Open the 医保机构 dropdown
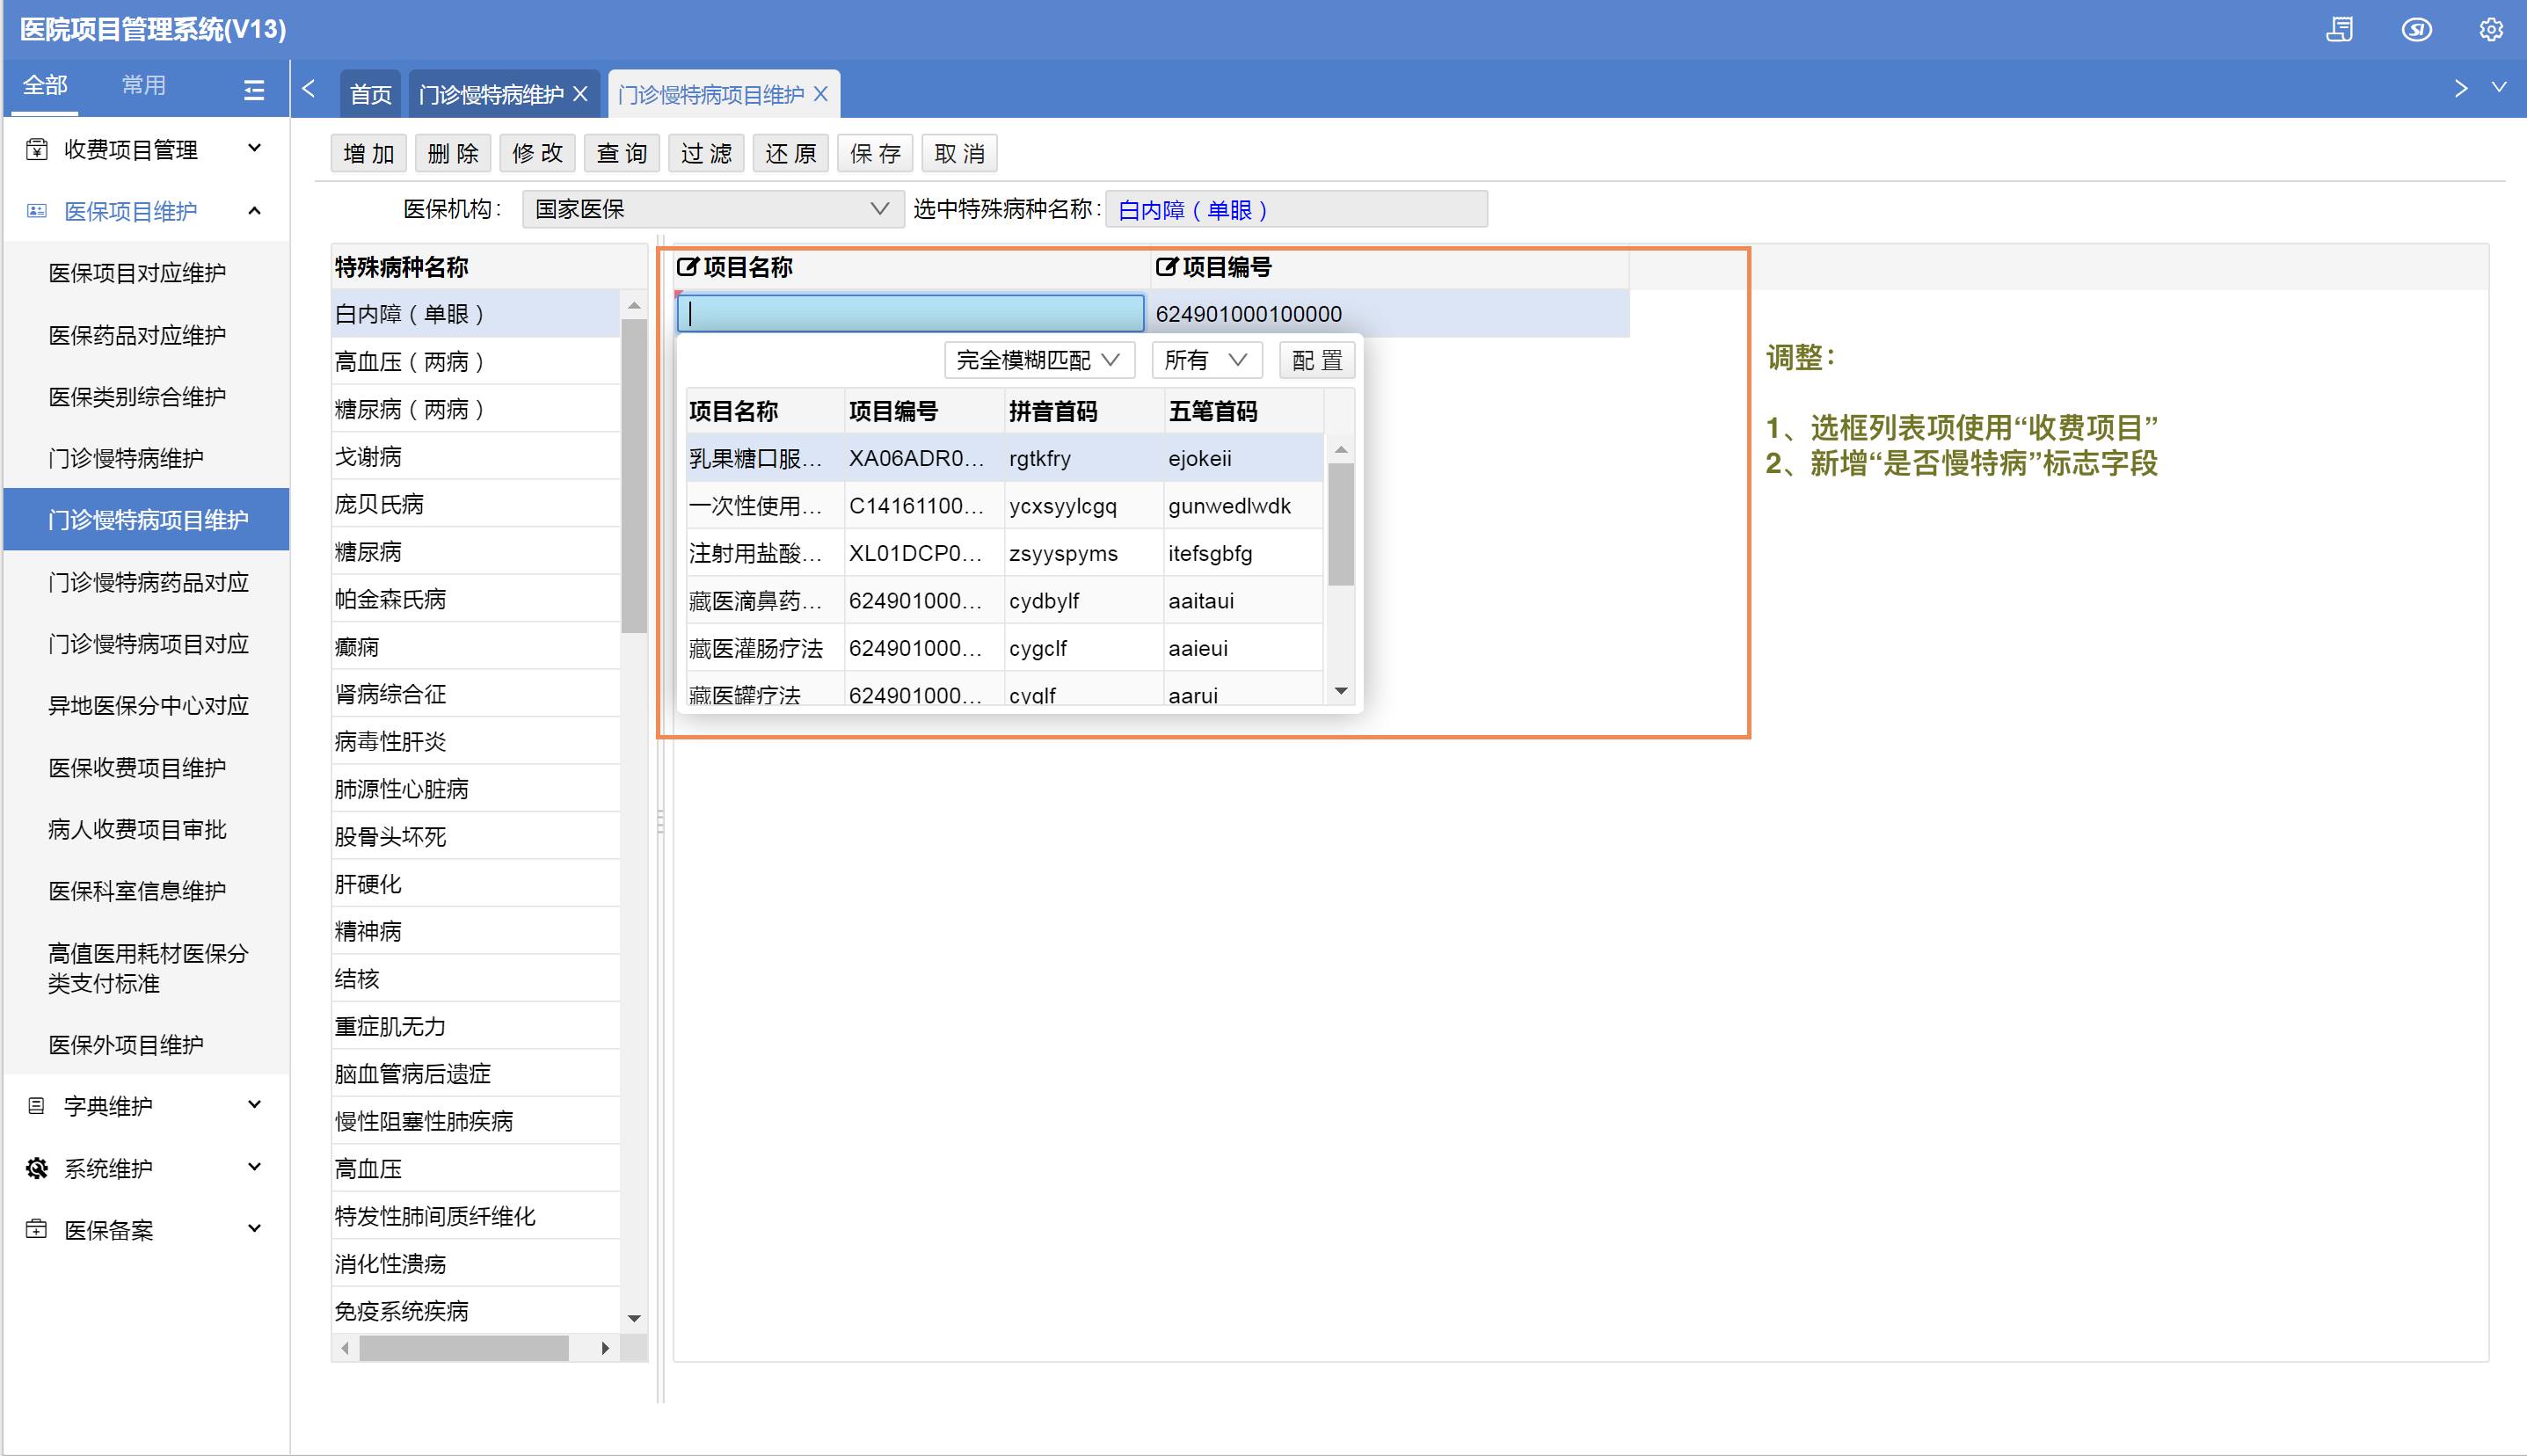The image size is (2527, 1456). pos(712,209)
